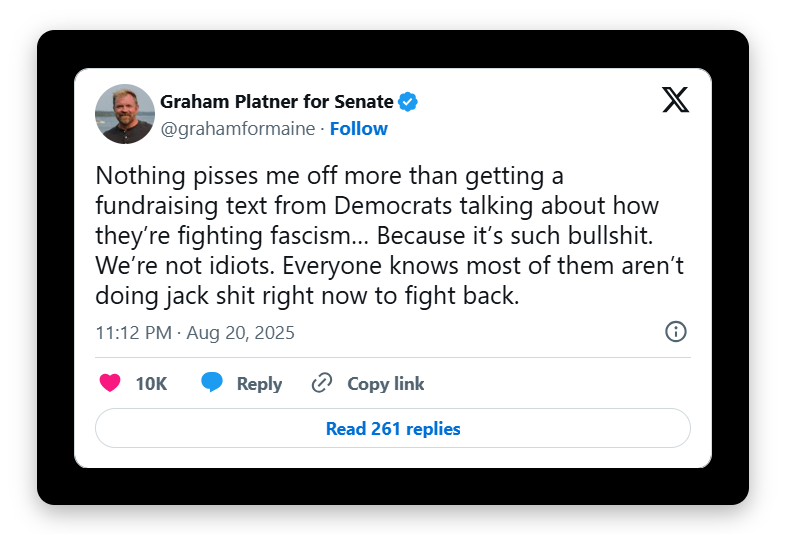Open the X logo in the tweet corner
Screen dimensions: 785x534
[x=675, y=100]
